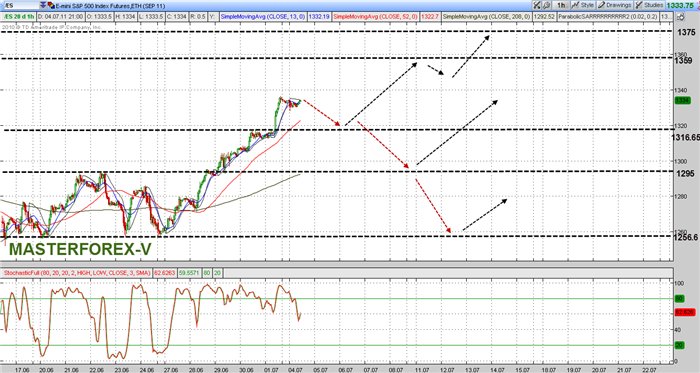
Task: Click the overbought level 80 label box
Action: tap(207, 273)
